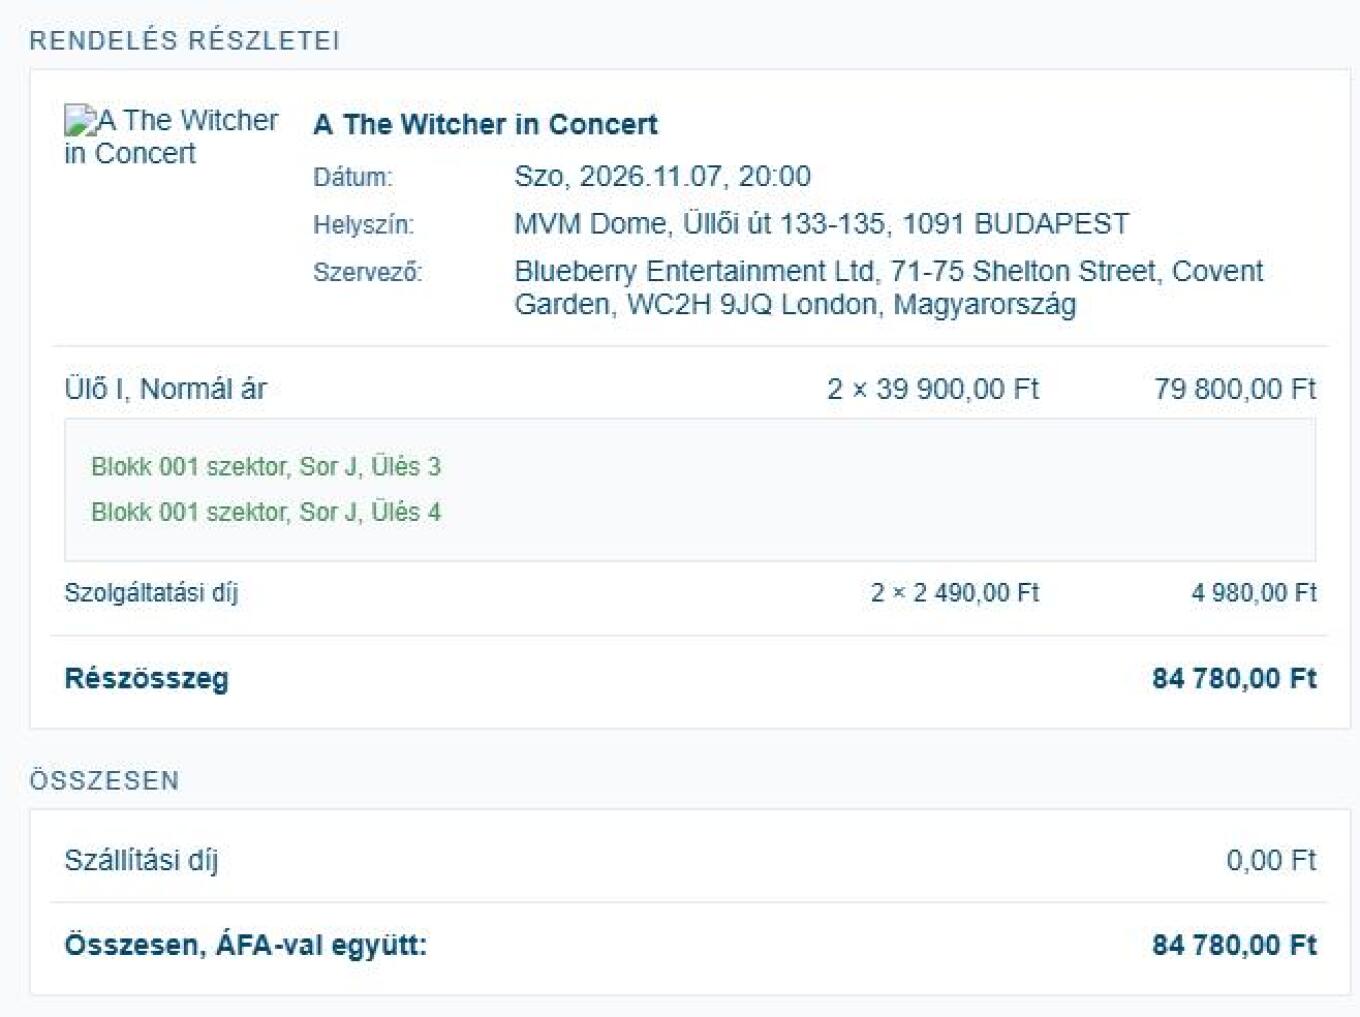Click the Ülő I, Normál ár ticket type
Viewport: 1360px width, 1017px height.
[166, 389]
